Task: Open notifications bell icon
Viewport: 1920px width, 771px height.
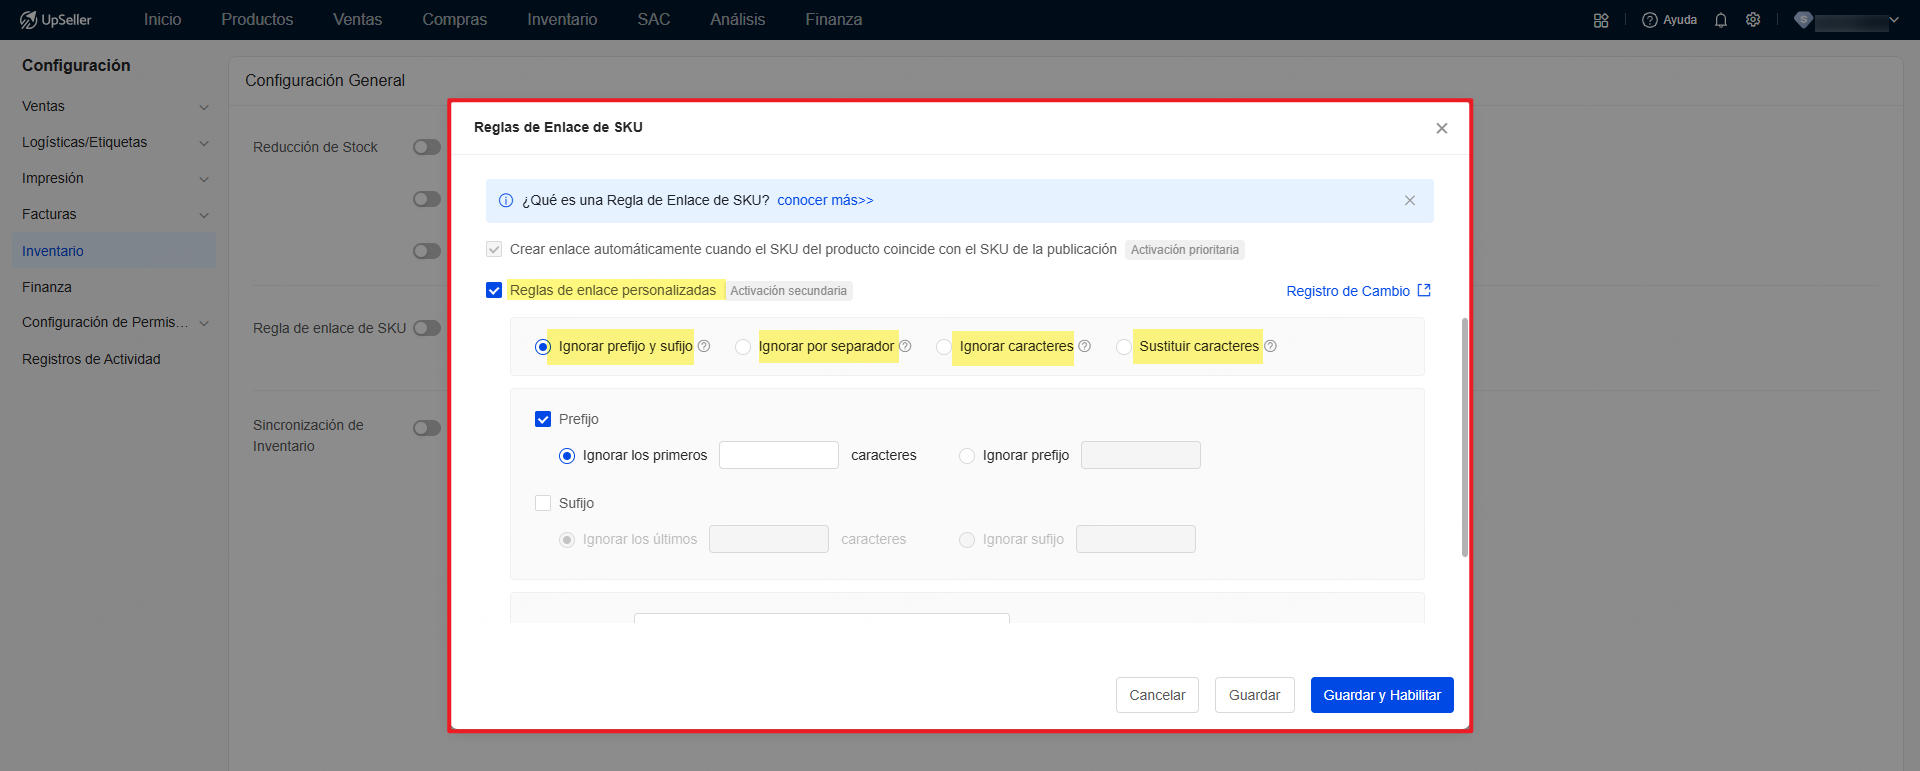Action: pyautogui.click(x=1720, y=20)
